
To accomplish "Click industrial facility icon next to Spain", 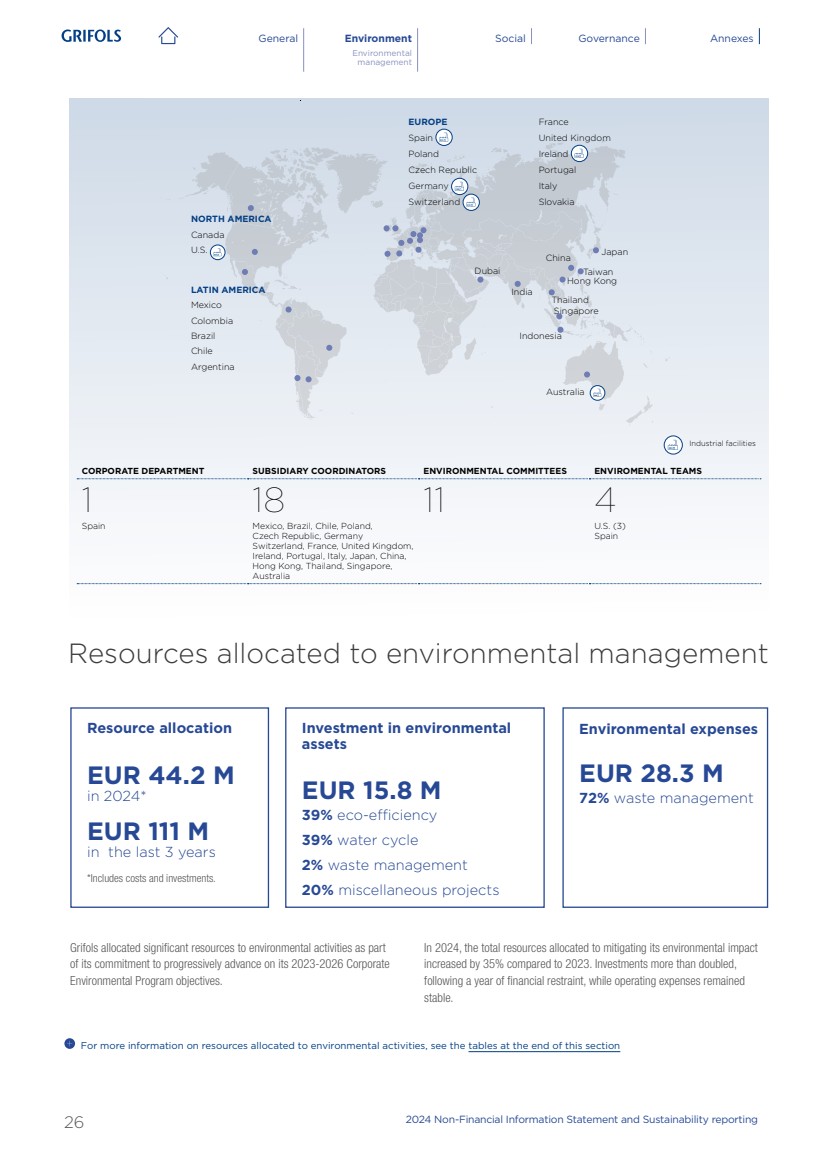I will (x=445, y=138).
